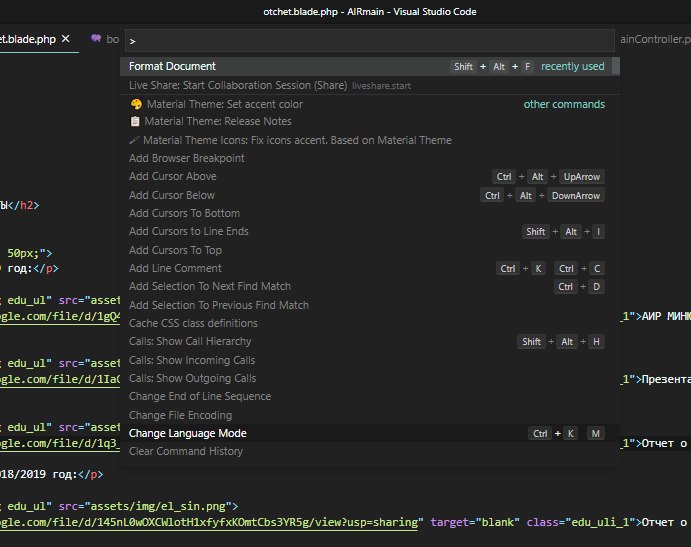This screenshot has height=547, width=691.
Task: Run Cache CSS class definitions
Action: tap(369, 324)
